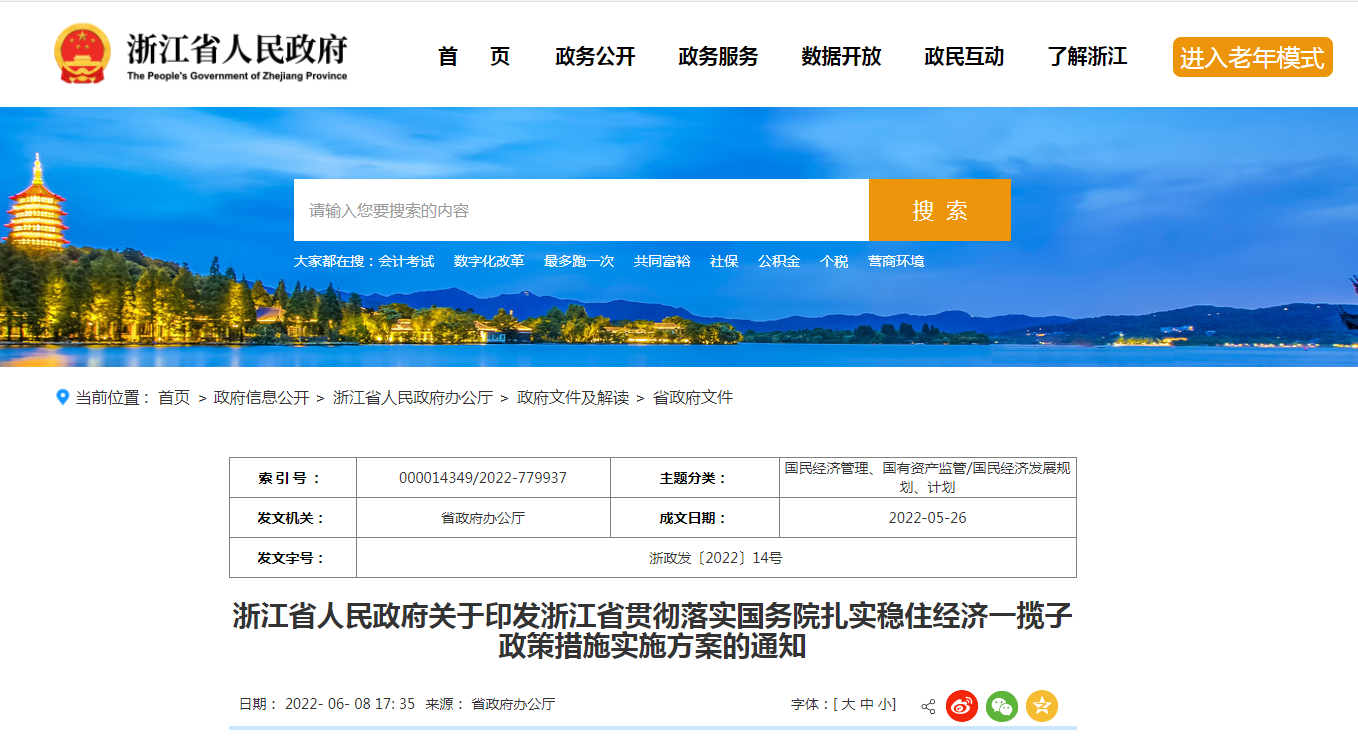Share the article via WeChat icon
Viewport: 1358px width, 747px height.
[1002, 706]
